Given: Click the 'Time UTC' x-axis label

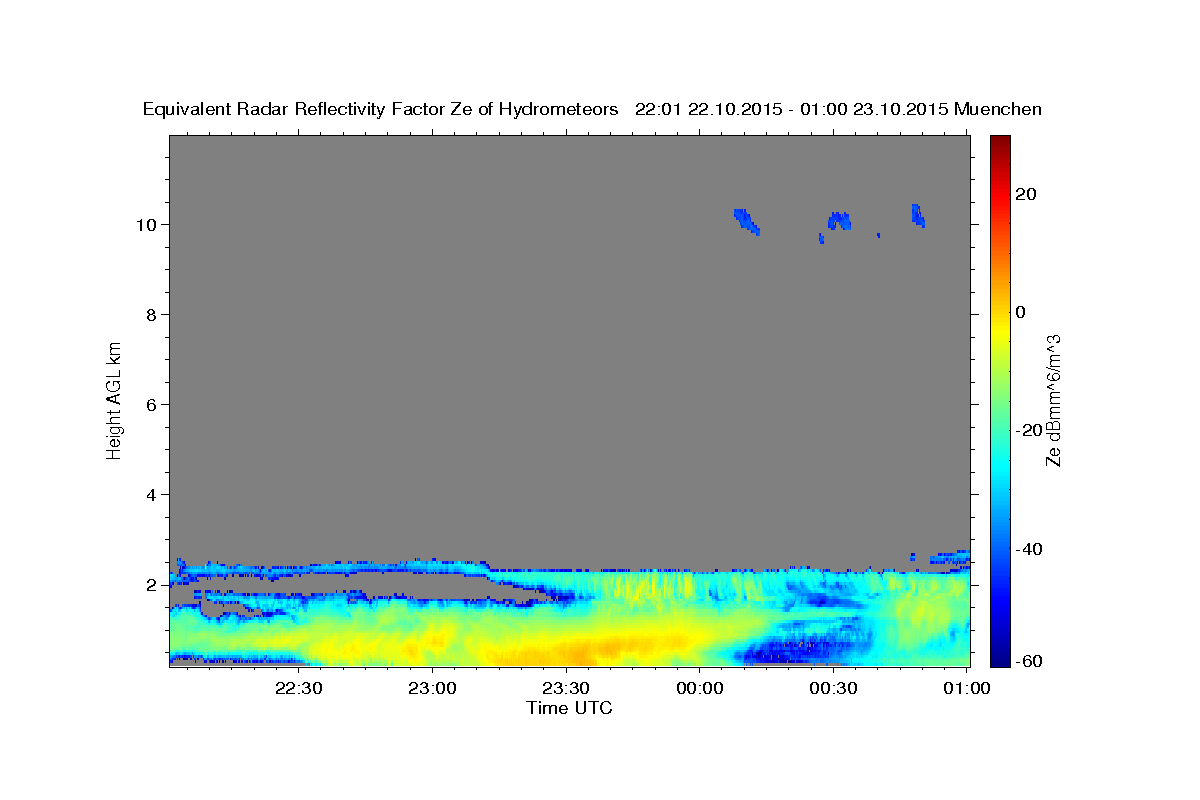Looking at the screenshot, I should [x=569, y=708].
